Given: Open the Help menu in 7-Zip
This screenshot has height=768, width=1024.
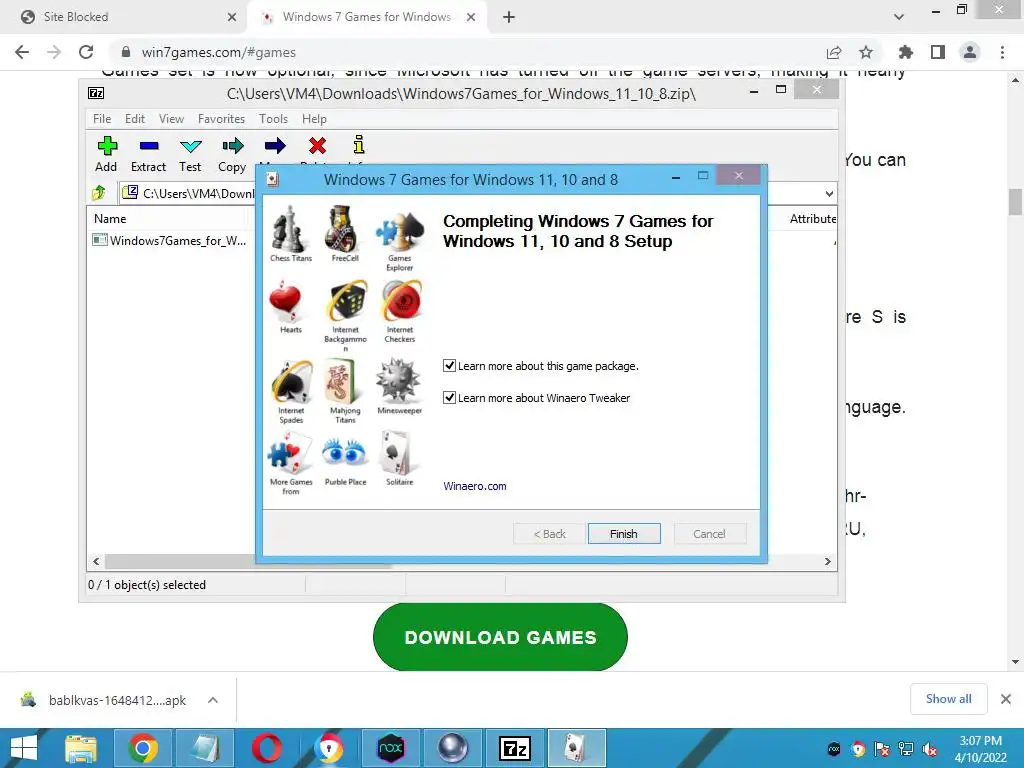Looking at the screenshot, I should tap(314, 119).
